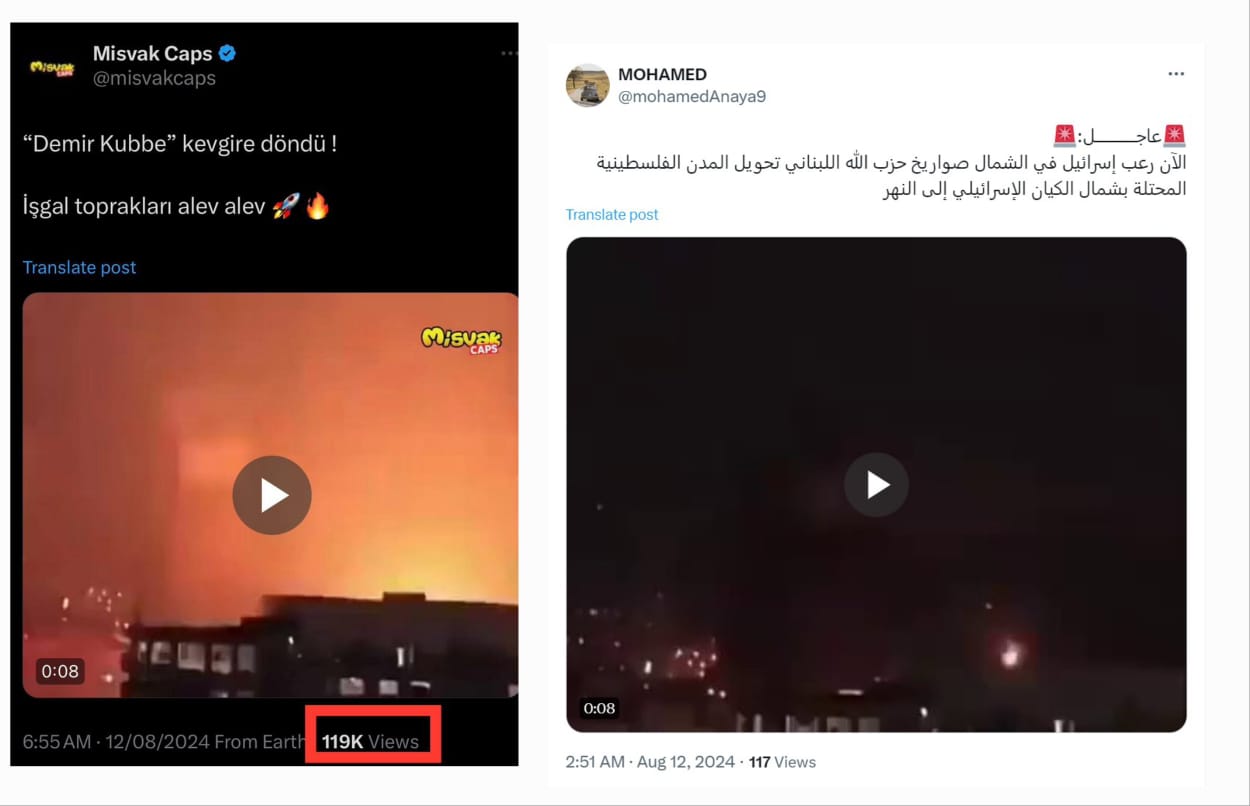The height and width of the screenshot is (806, 1250).
Task: Translate the Misvak Caps post
Action: pos(79,267)
